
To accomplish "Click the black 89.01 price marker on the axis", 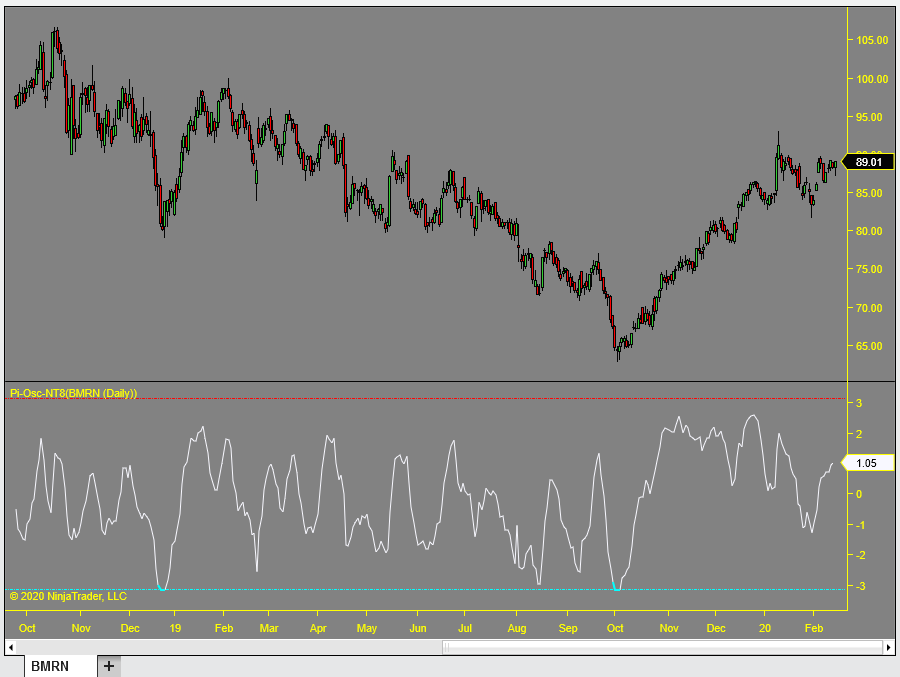I will pyautogui.click(x=869, y=161).
